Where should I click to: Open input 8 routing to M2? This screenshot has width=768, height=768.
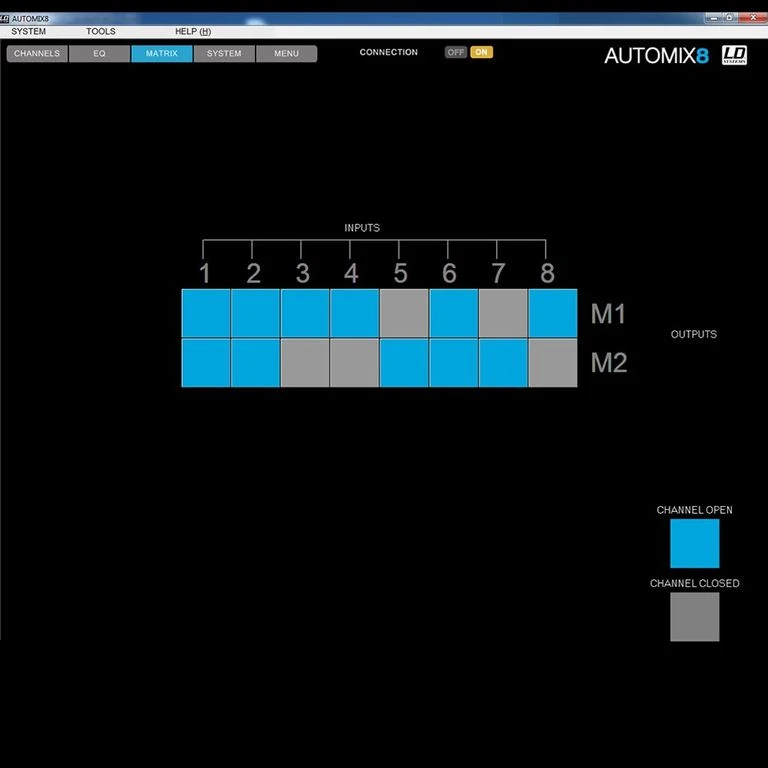tap(553, 363)
